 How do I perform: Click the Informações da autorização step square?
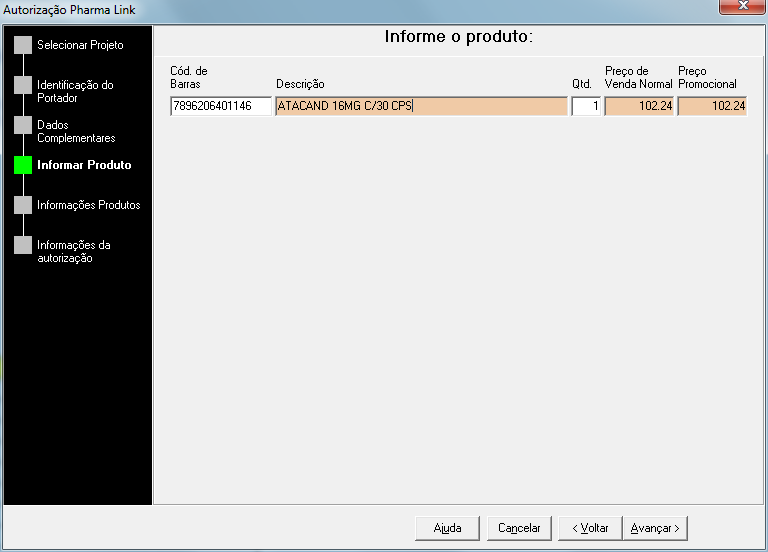click(23, 245)
